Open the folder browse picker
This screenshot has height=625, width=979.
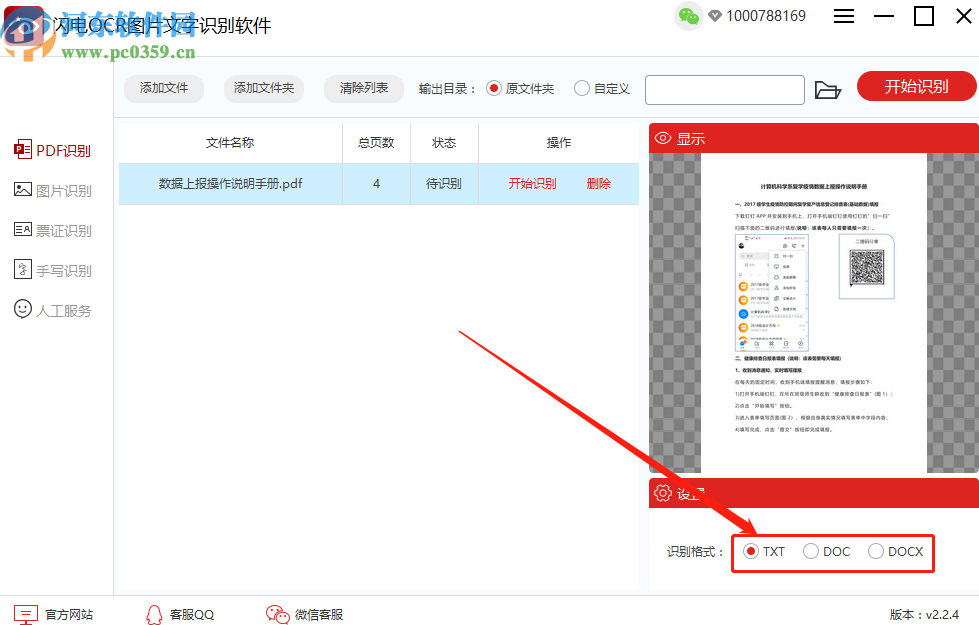[828, 89]
